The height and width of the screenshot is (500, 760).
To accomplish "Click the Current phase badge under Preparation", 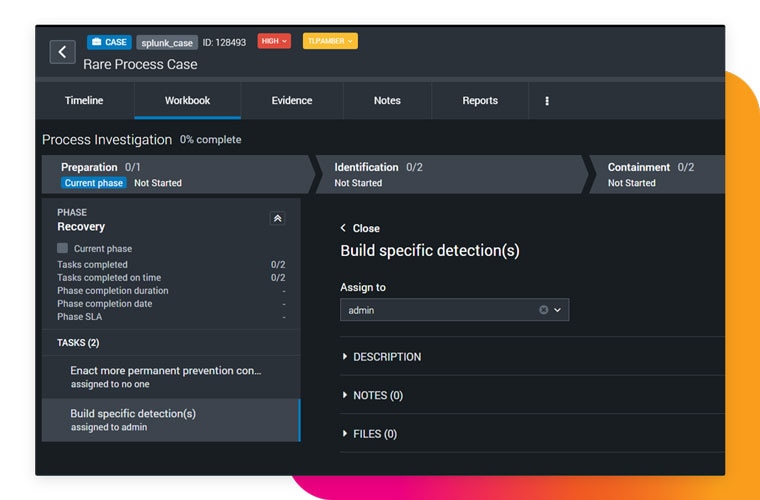I will 94,183.
